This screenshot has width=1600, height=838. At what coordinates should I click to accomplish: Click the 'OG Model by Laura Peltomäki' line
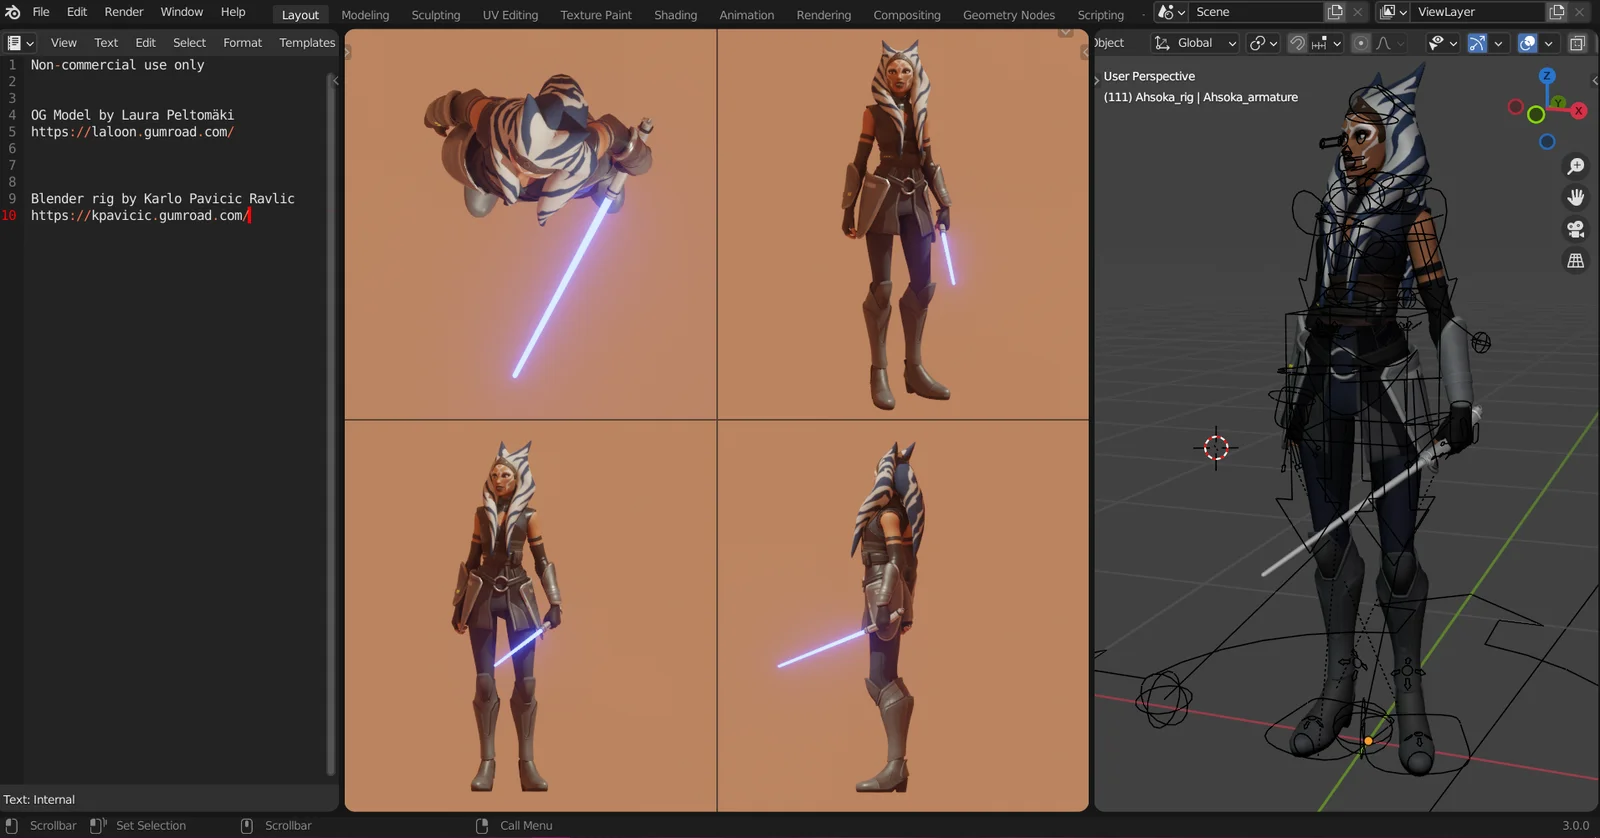[132, 115]
